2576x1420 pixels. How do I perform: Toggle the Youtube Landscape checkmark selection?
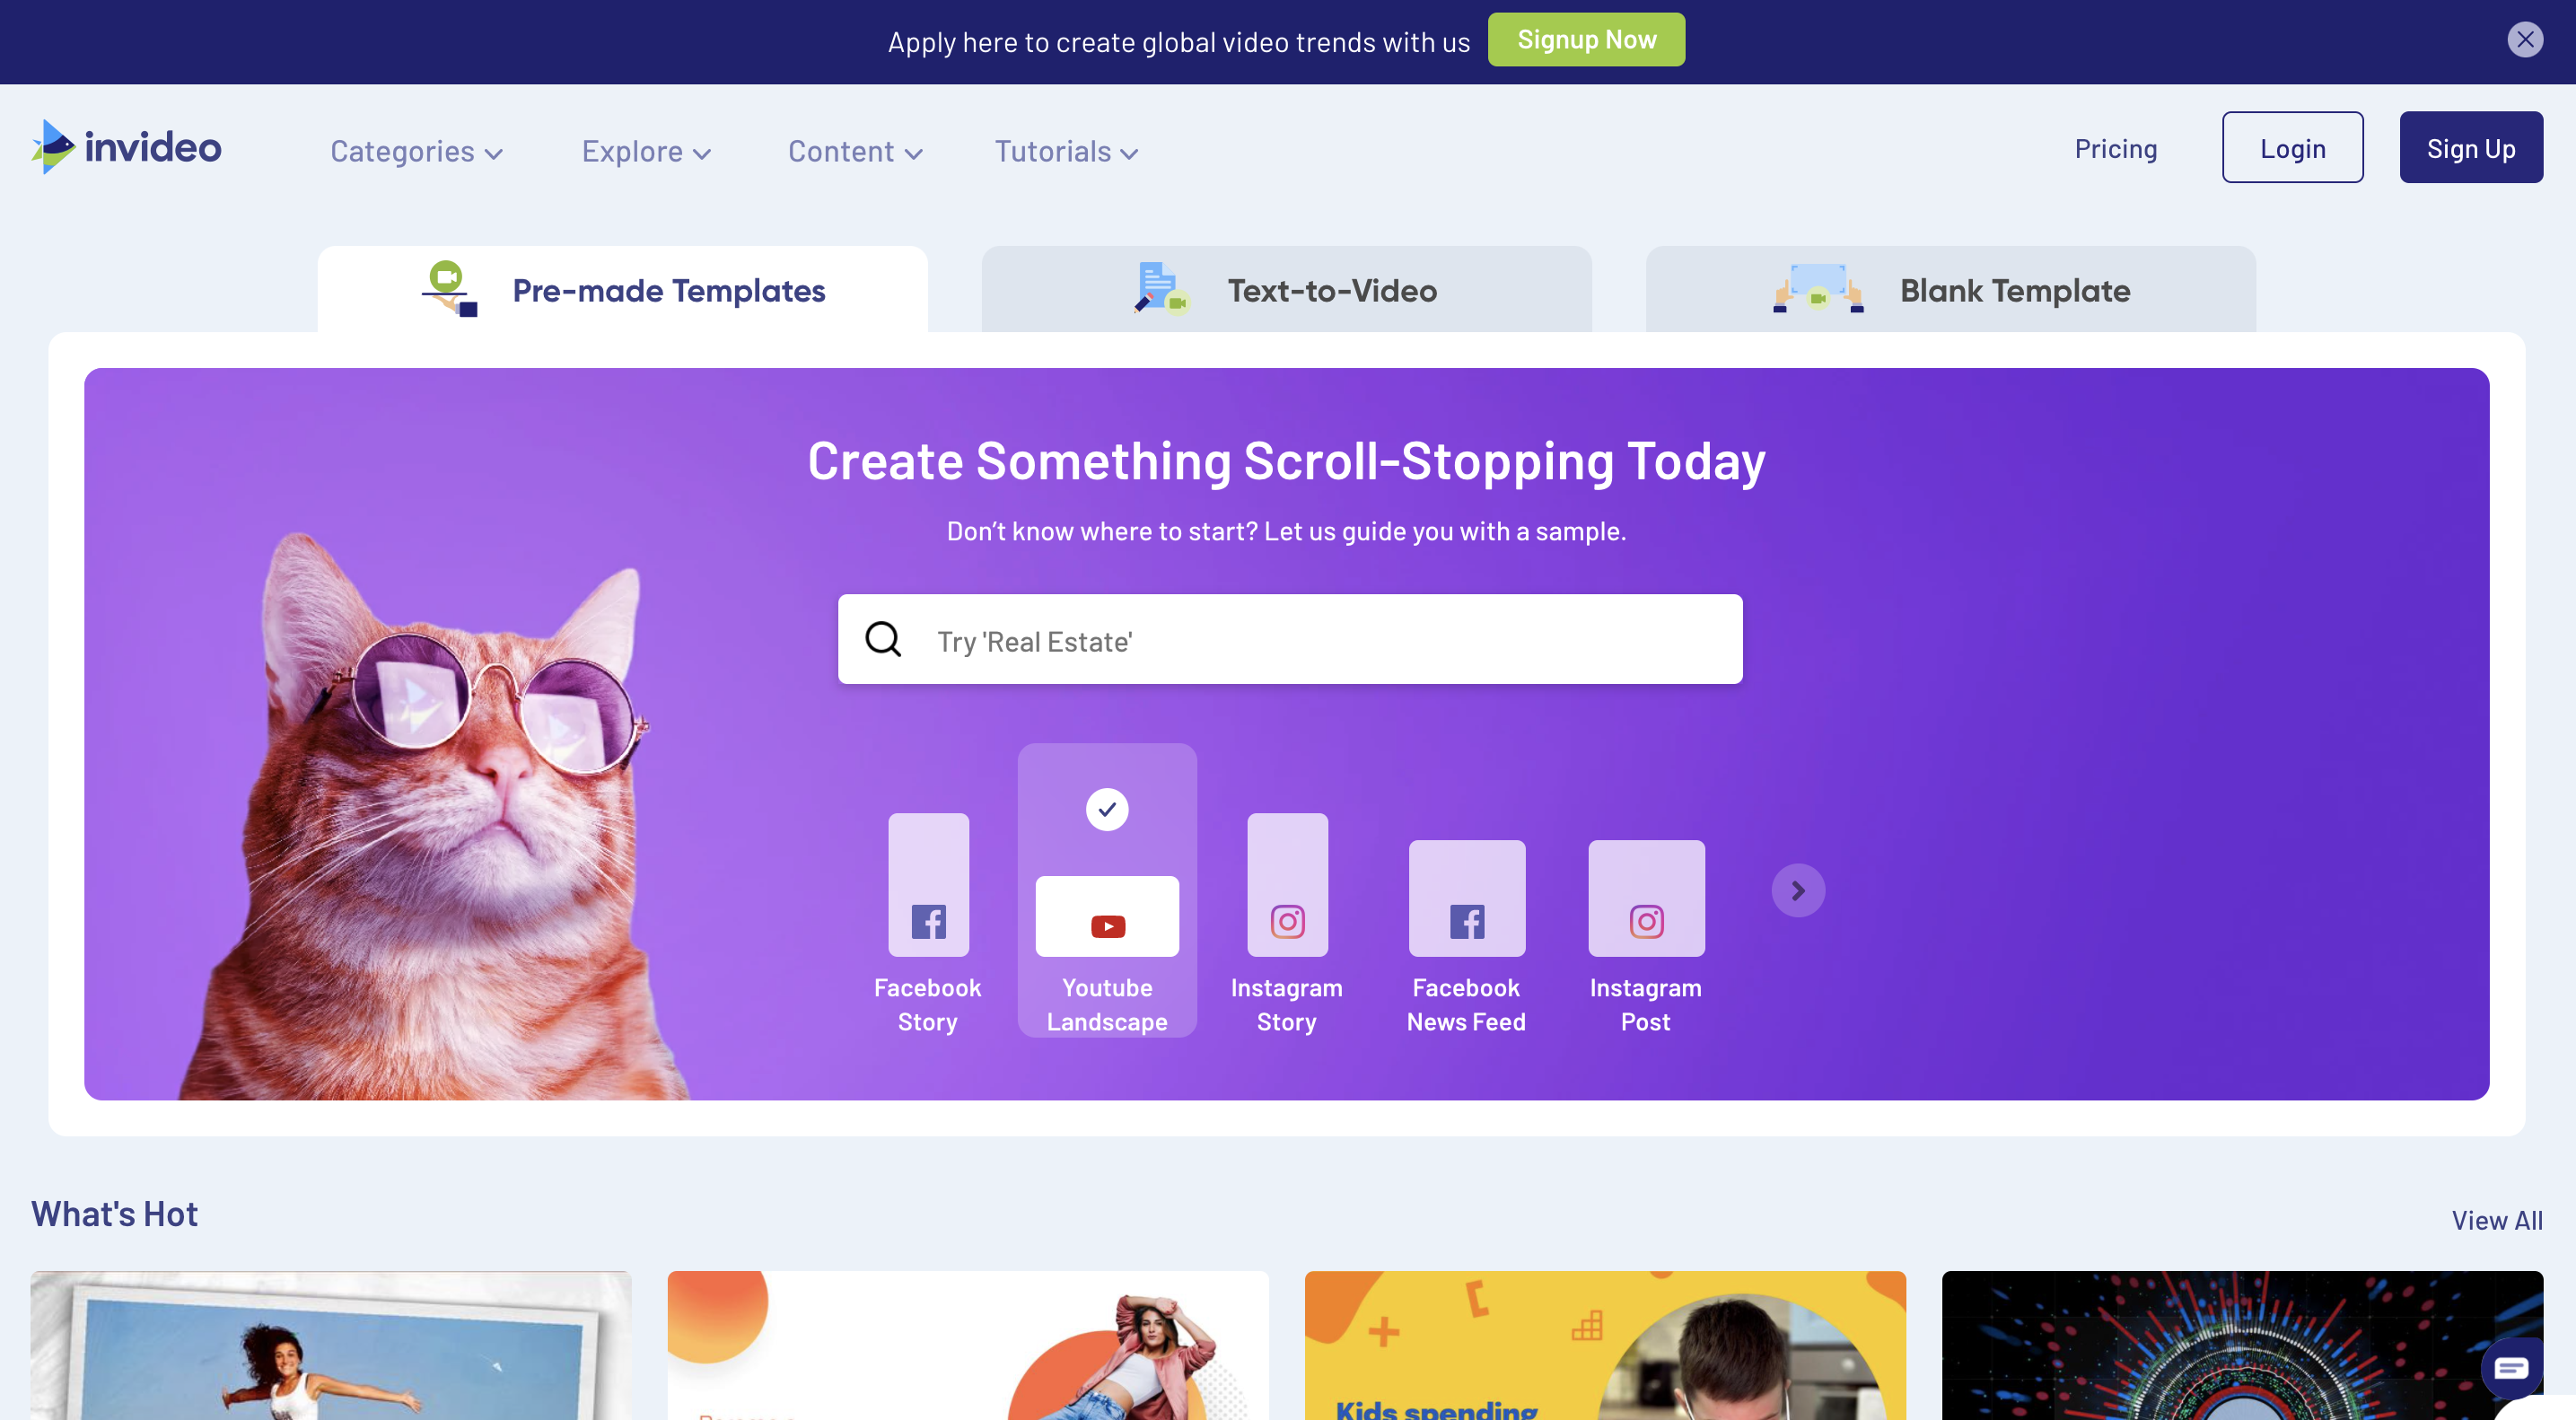[1107, 809]
